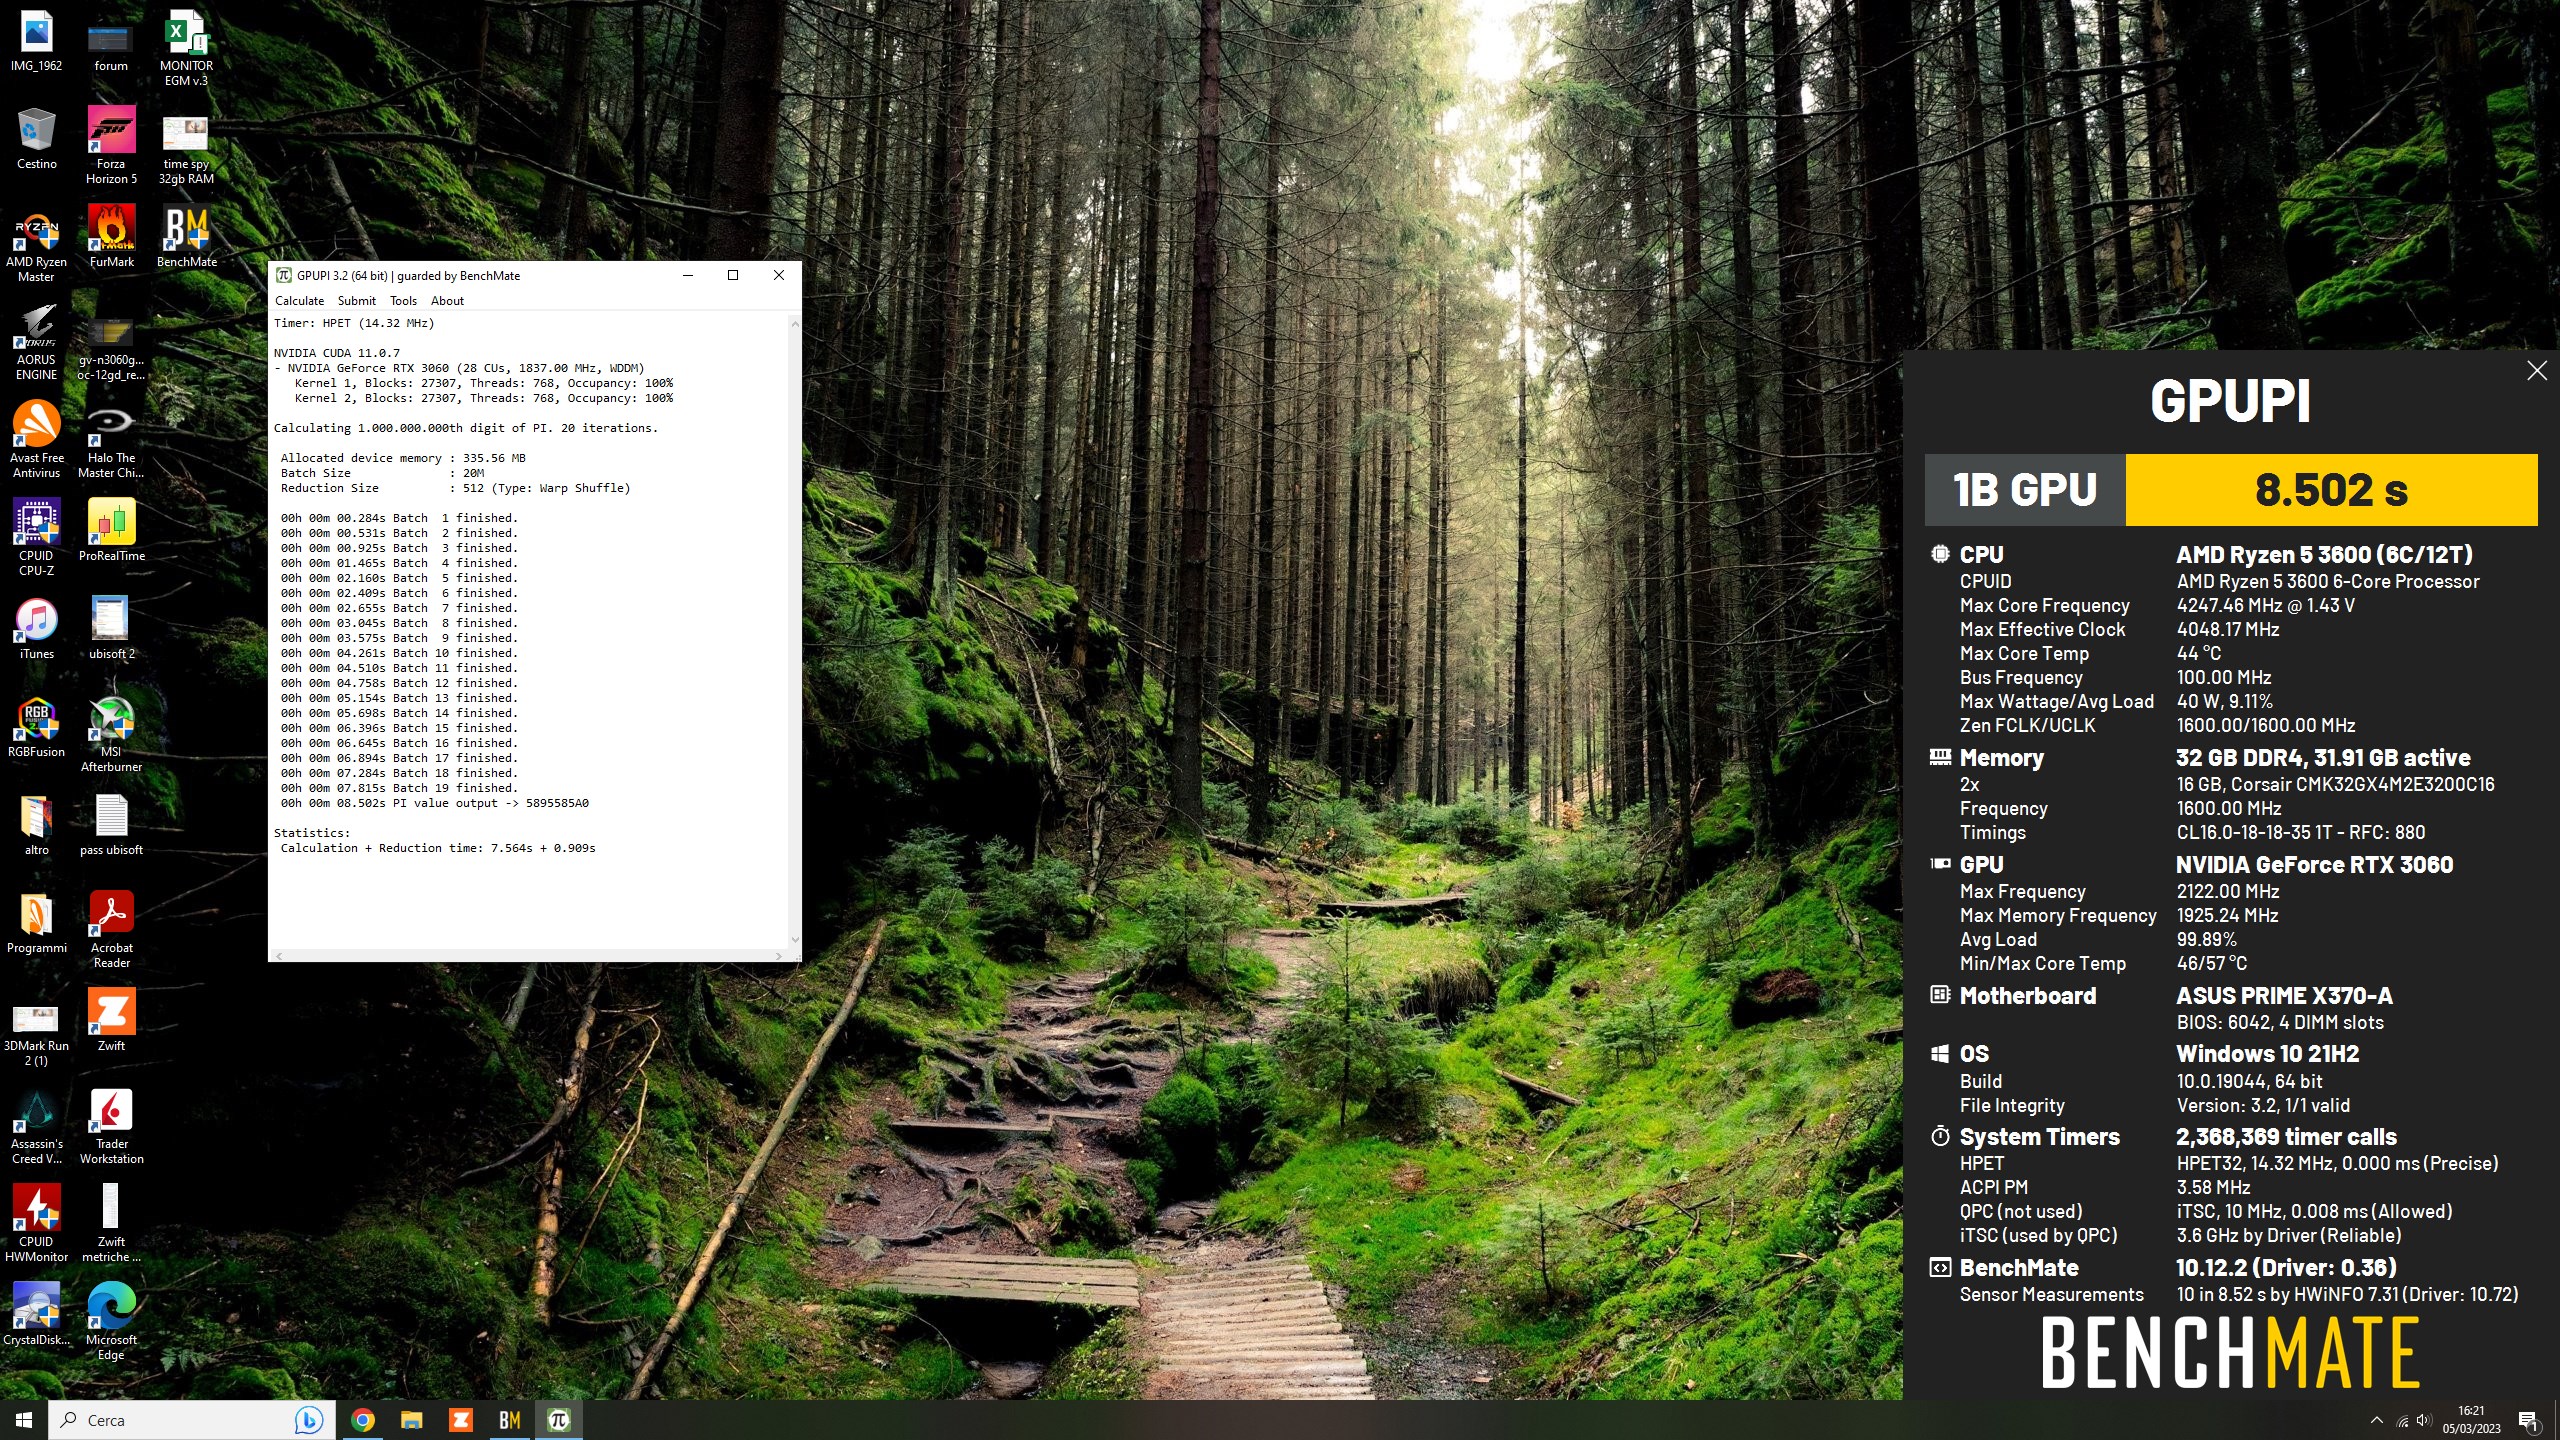Switch to GPUPI taskbar app
Screen dimensions: 2560x1440
[558, 1420]
